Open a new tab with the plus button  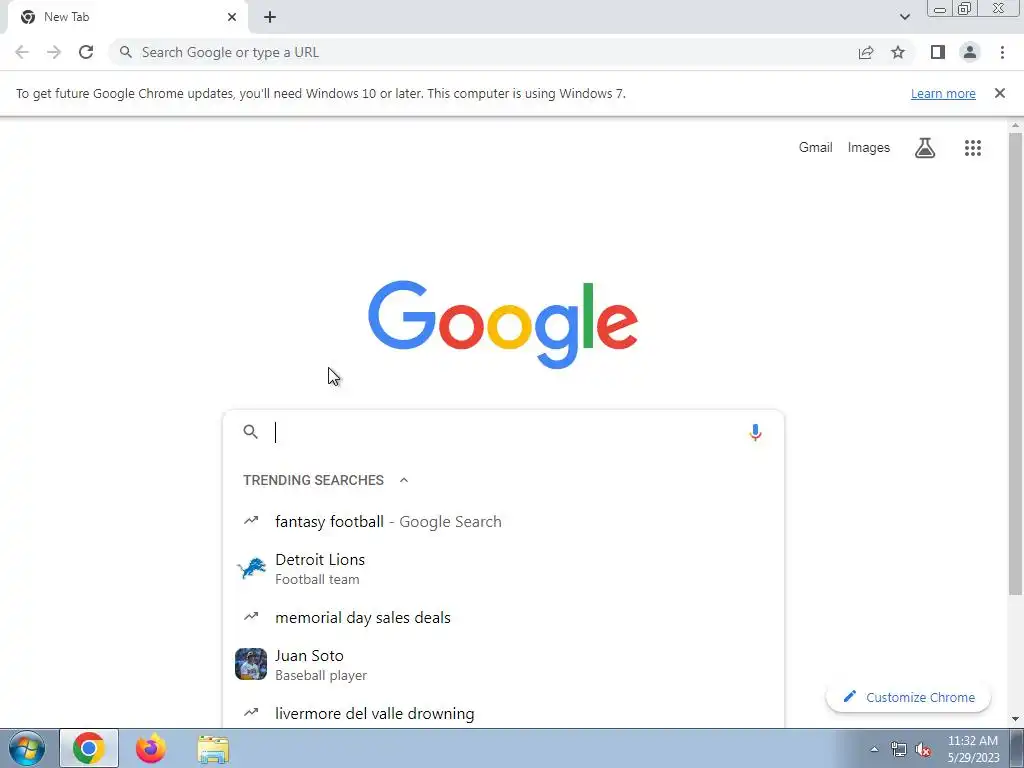[x=270, y=17]
